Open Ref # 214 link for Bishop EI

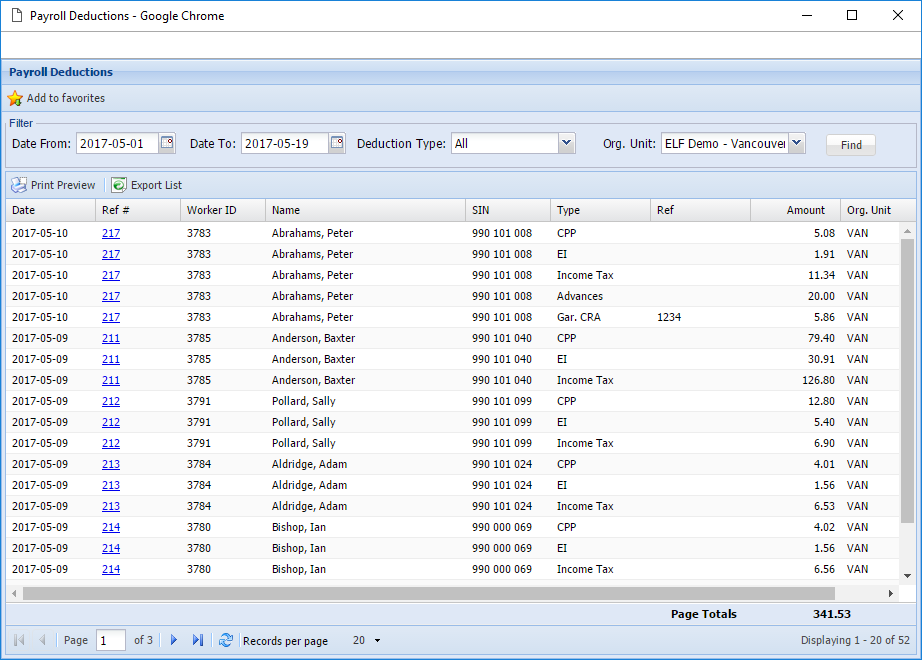[x=111, y=548]
